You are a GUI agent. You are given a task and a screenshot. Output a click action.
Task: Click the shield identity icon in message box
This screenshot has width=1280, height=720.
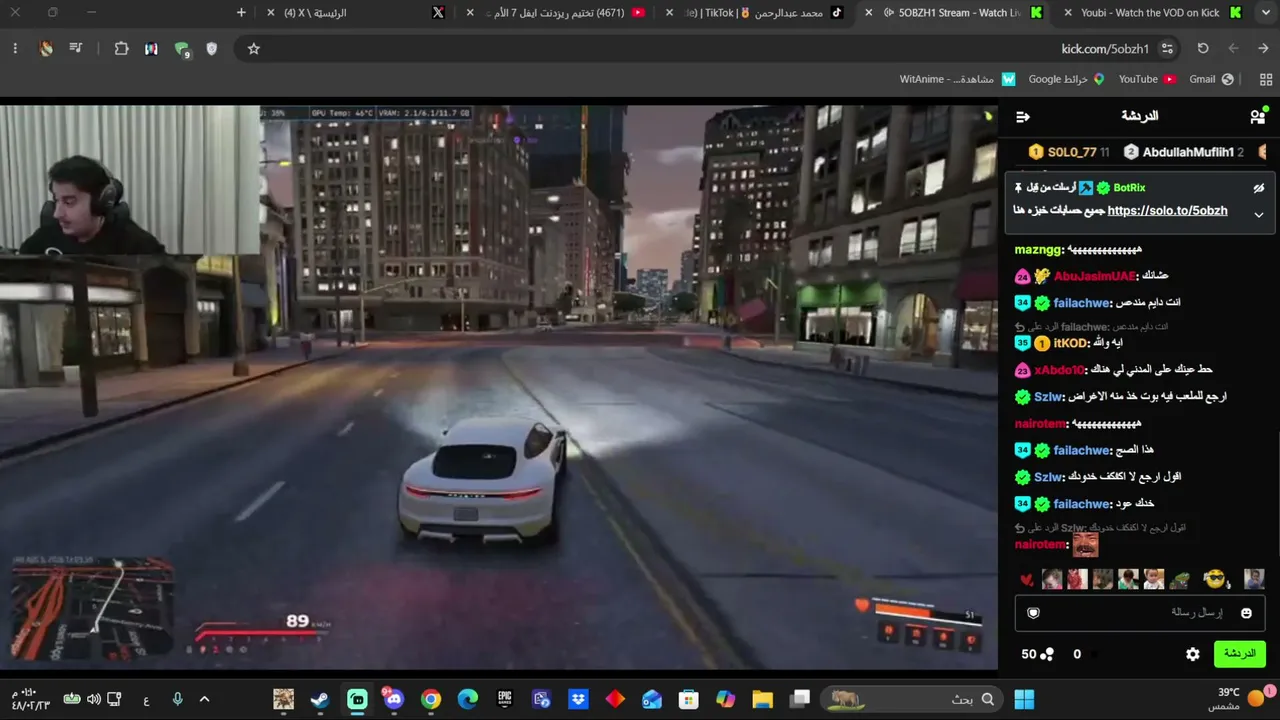tap(1034, 613)
